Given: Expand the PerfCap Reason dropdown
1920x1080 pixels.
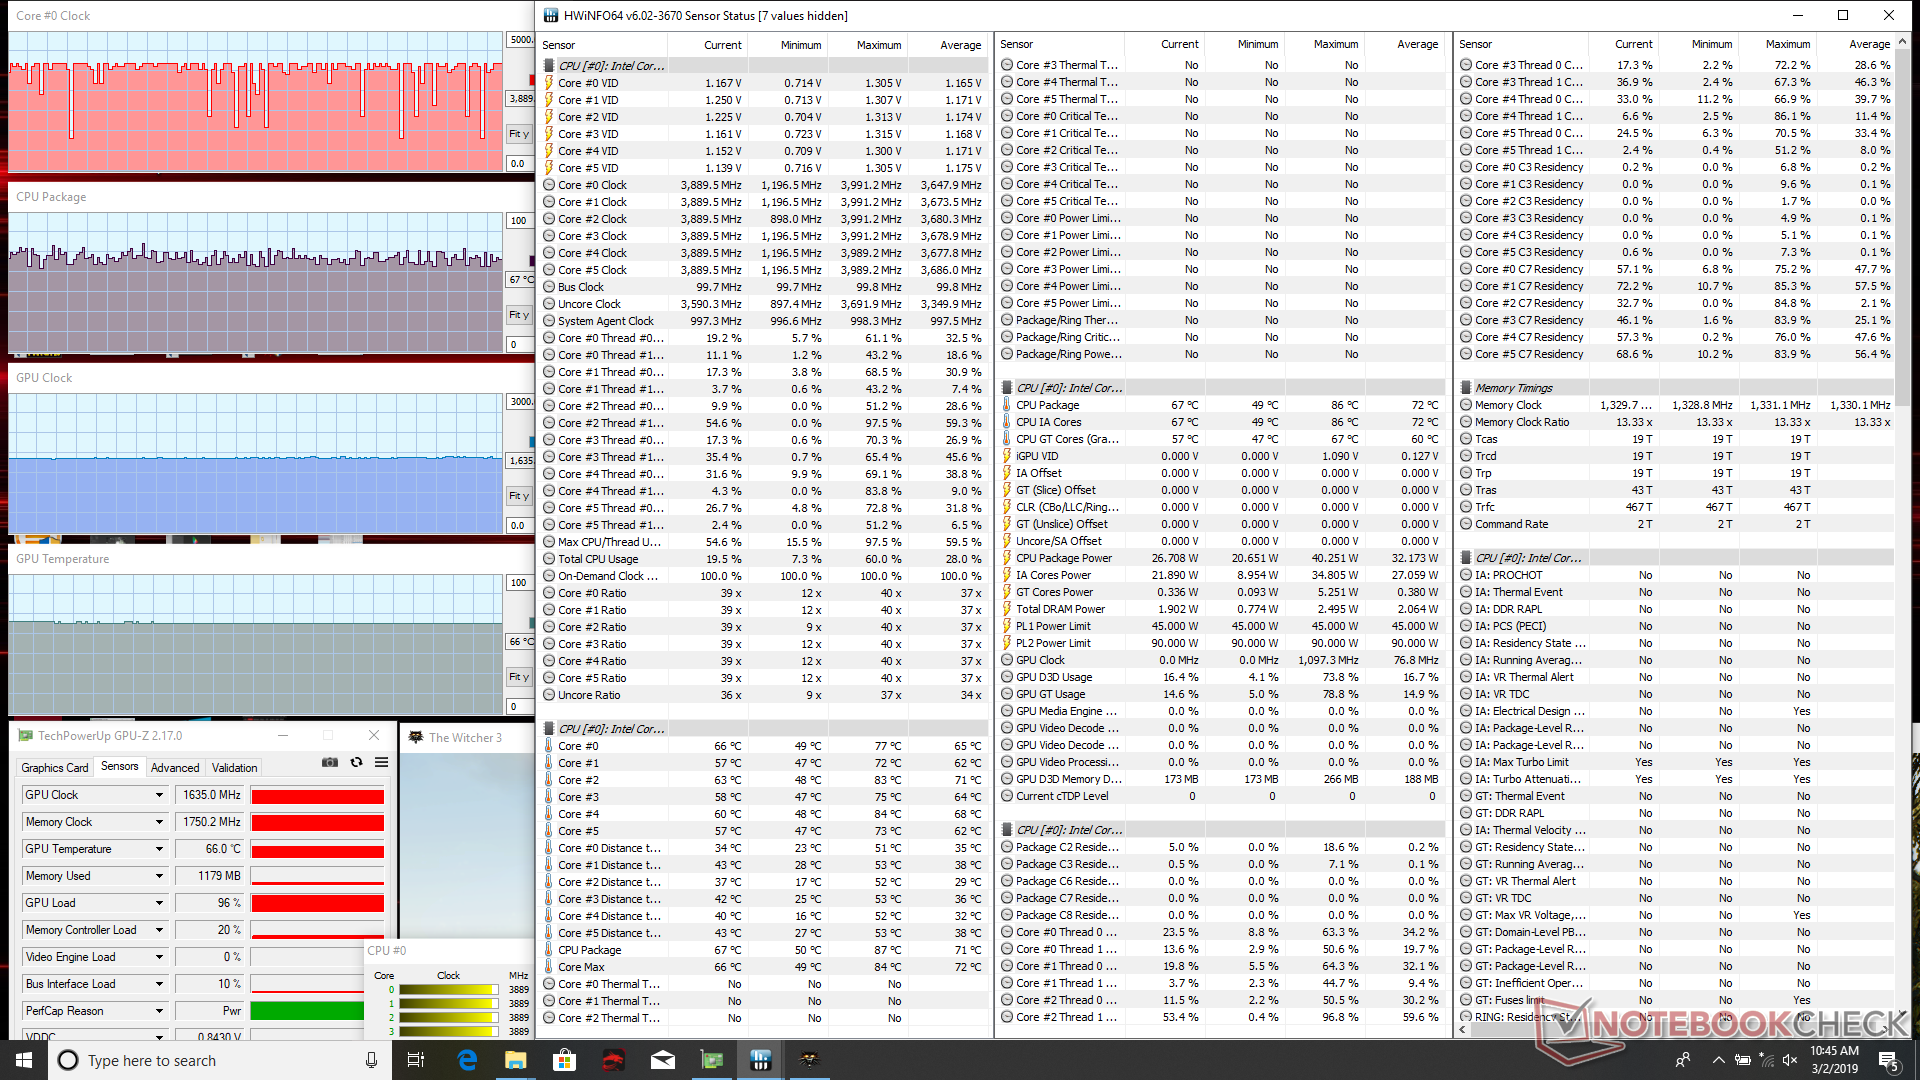Looking at the screenshot, I should 159,1011.
